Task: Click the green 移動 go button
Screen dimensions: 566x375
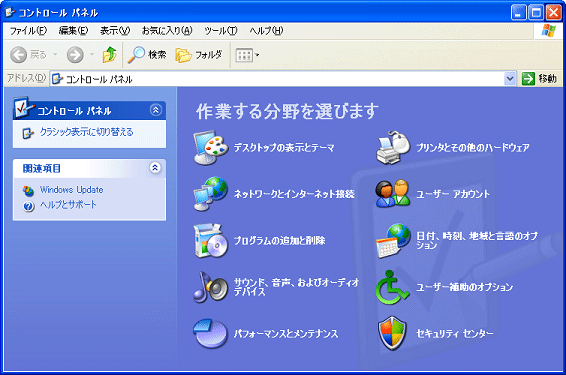Action: coord(539,79)
